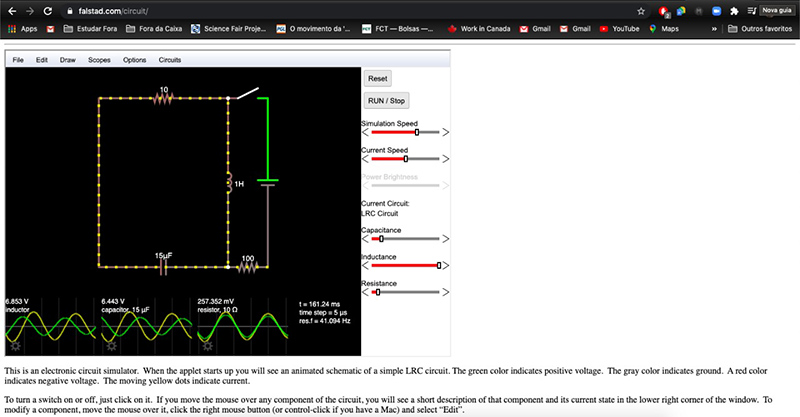Expand hidden bookmarks with double chevron
The height and width of the screenshot is (417, 800).
pos(714,29)
